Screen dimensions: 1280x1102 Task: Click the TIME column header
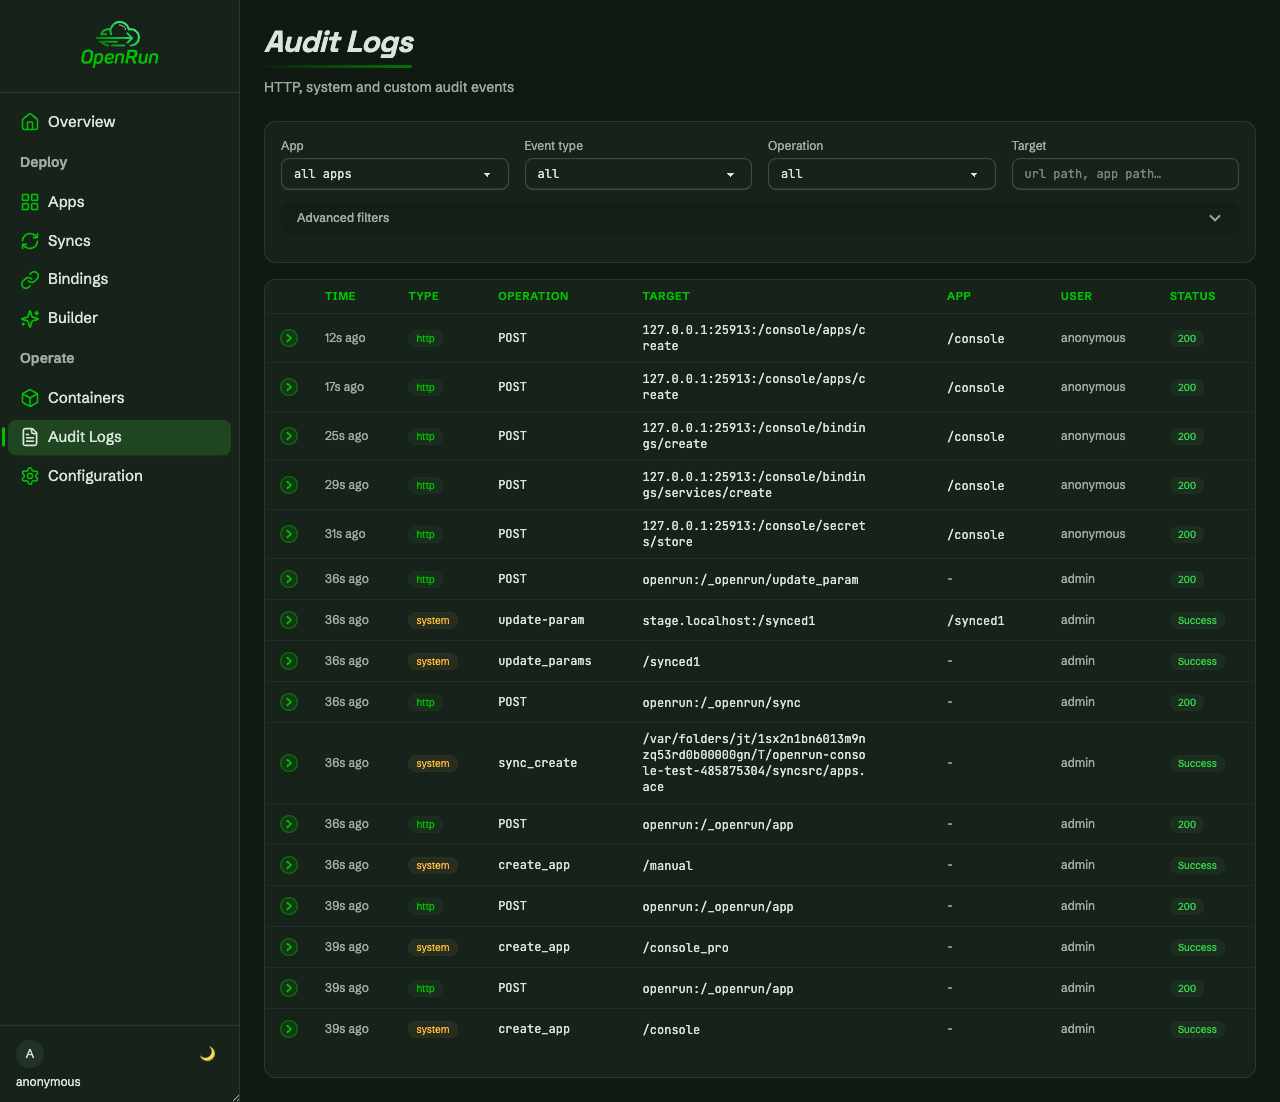point(340,296)
